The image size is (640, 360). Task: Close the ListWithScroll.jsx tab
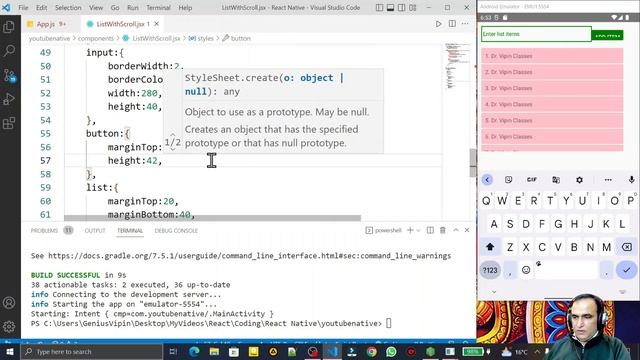[156, 24]
